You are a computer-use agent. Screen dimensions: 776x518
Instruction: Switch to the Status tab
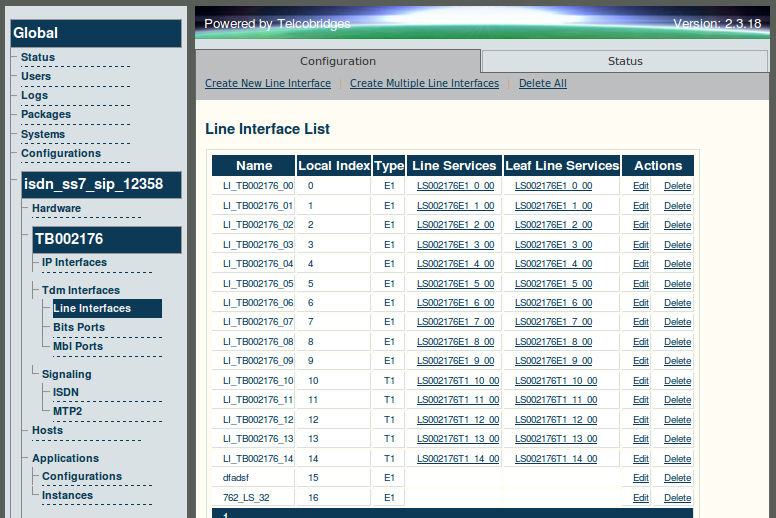point(625,61)
